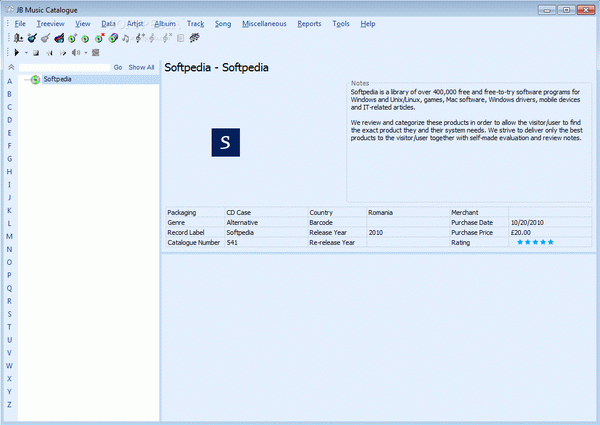Click the add album CD icon with plus
Viewport: 600px width, 425px height.
72,38
